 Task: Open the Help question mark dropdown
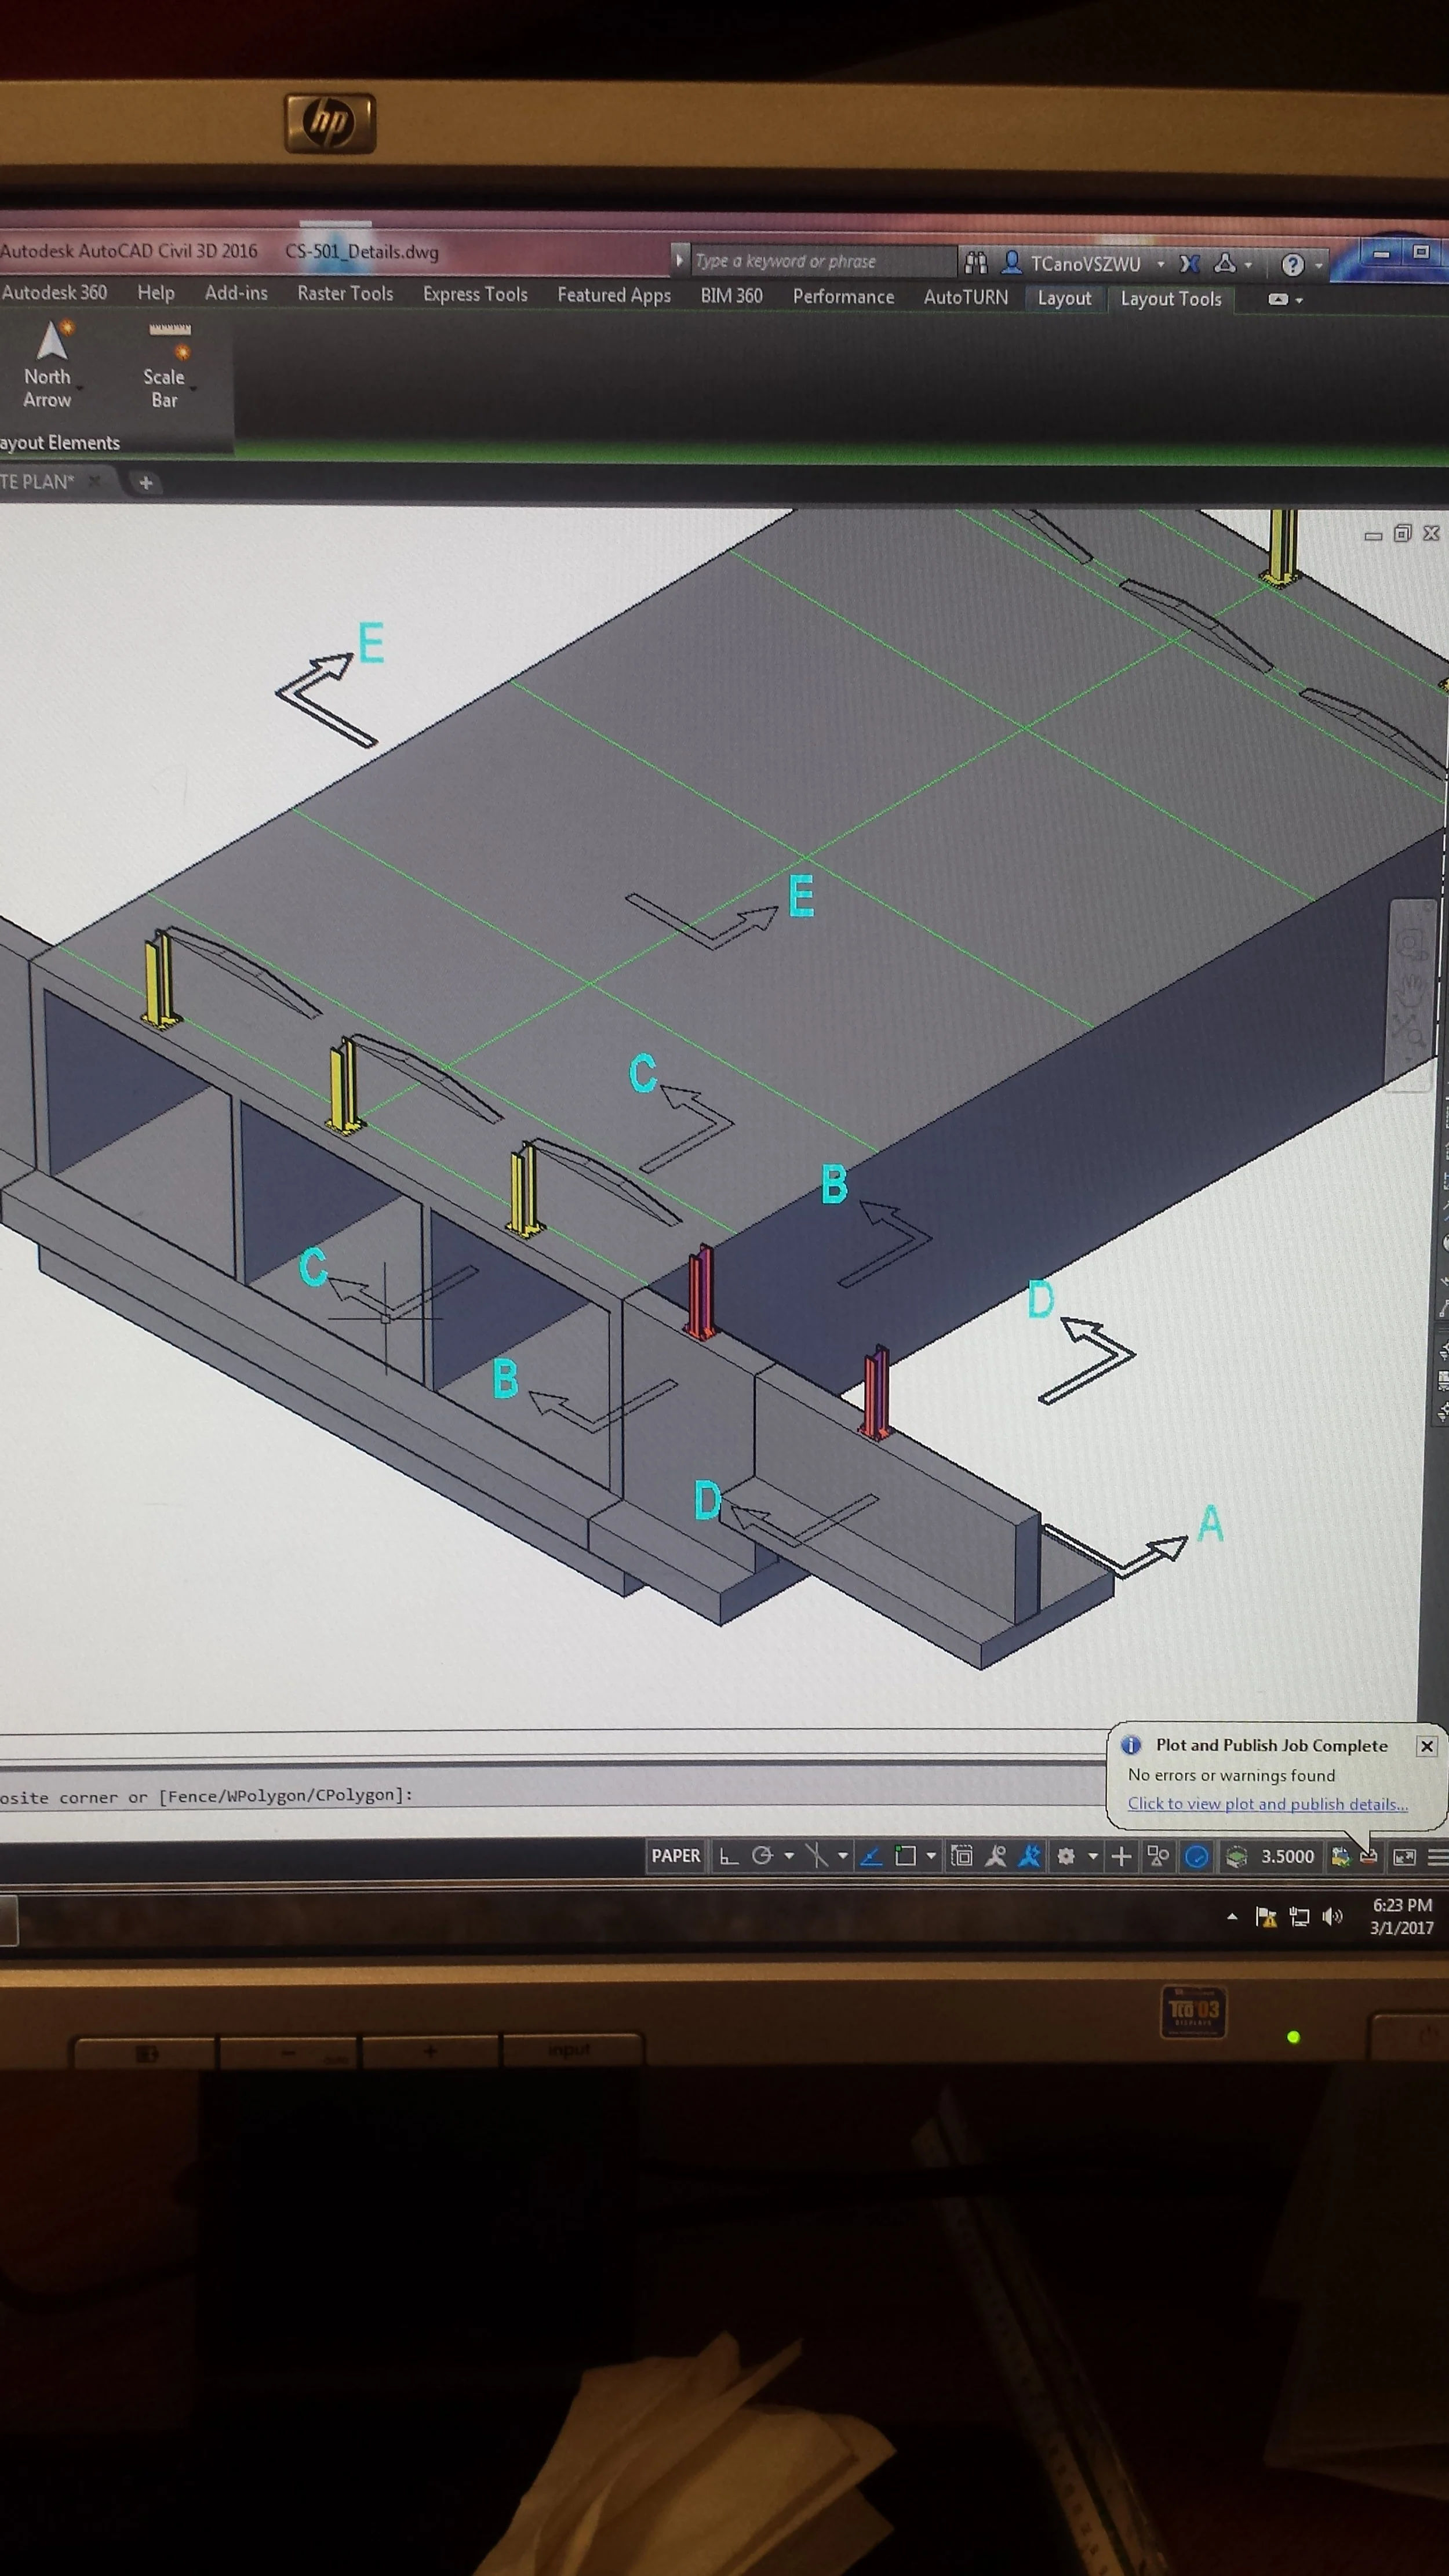(x=1319, y=265)
